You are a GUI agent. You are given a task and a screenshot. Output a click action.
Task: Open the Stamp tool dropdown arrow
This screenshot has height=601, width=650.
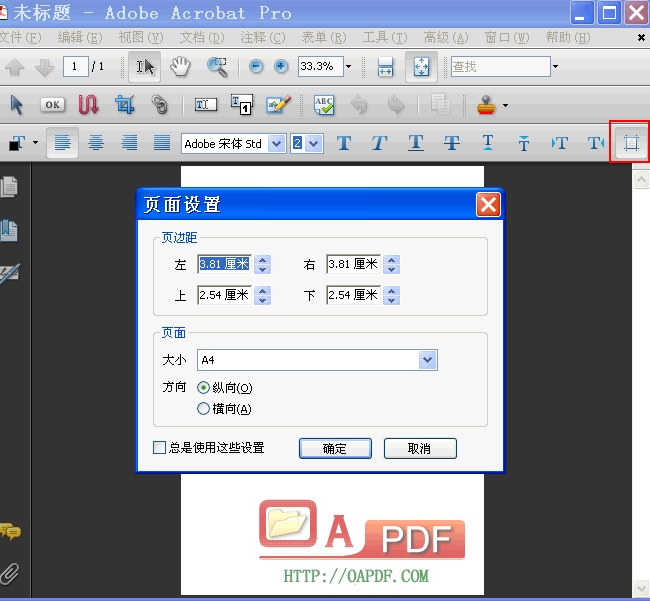coord(505,105)
